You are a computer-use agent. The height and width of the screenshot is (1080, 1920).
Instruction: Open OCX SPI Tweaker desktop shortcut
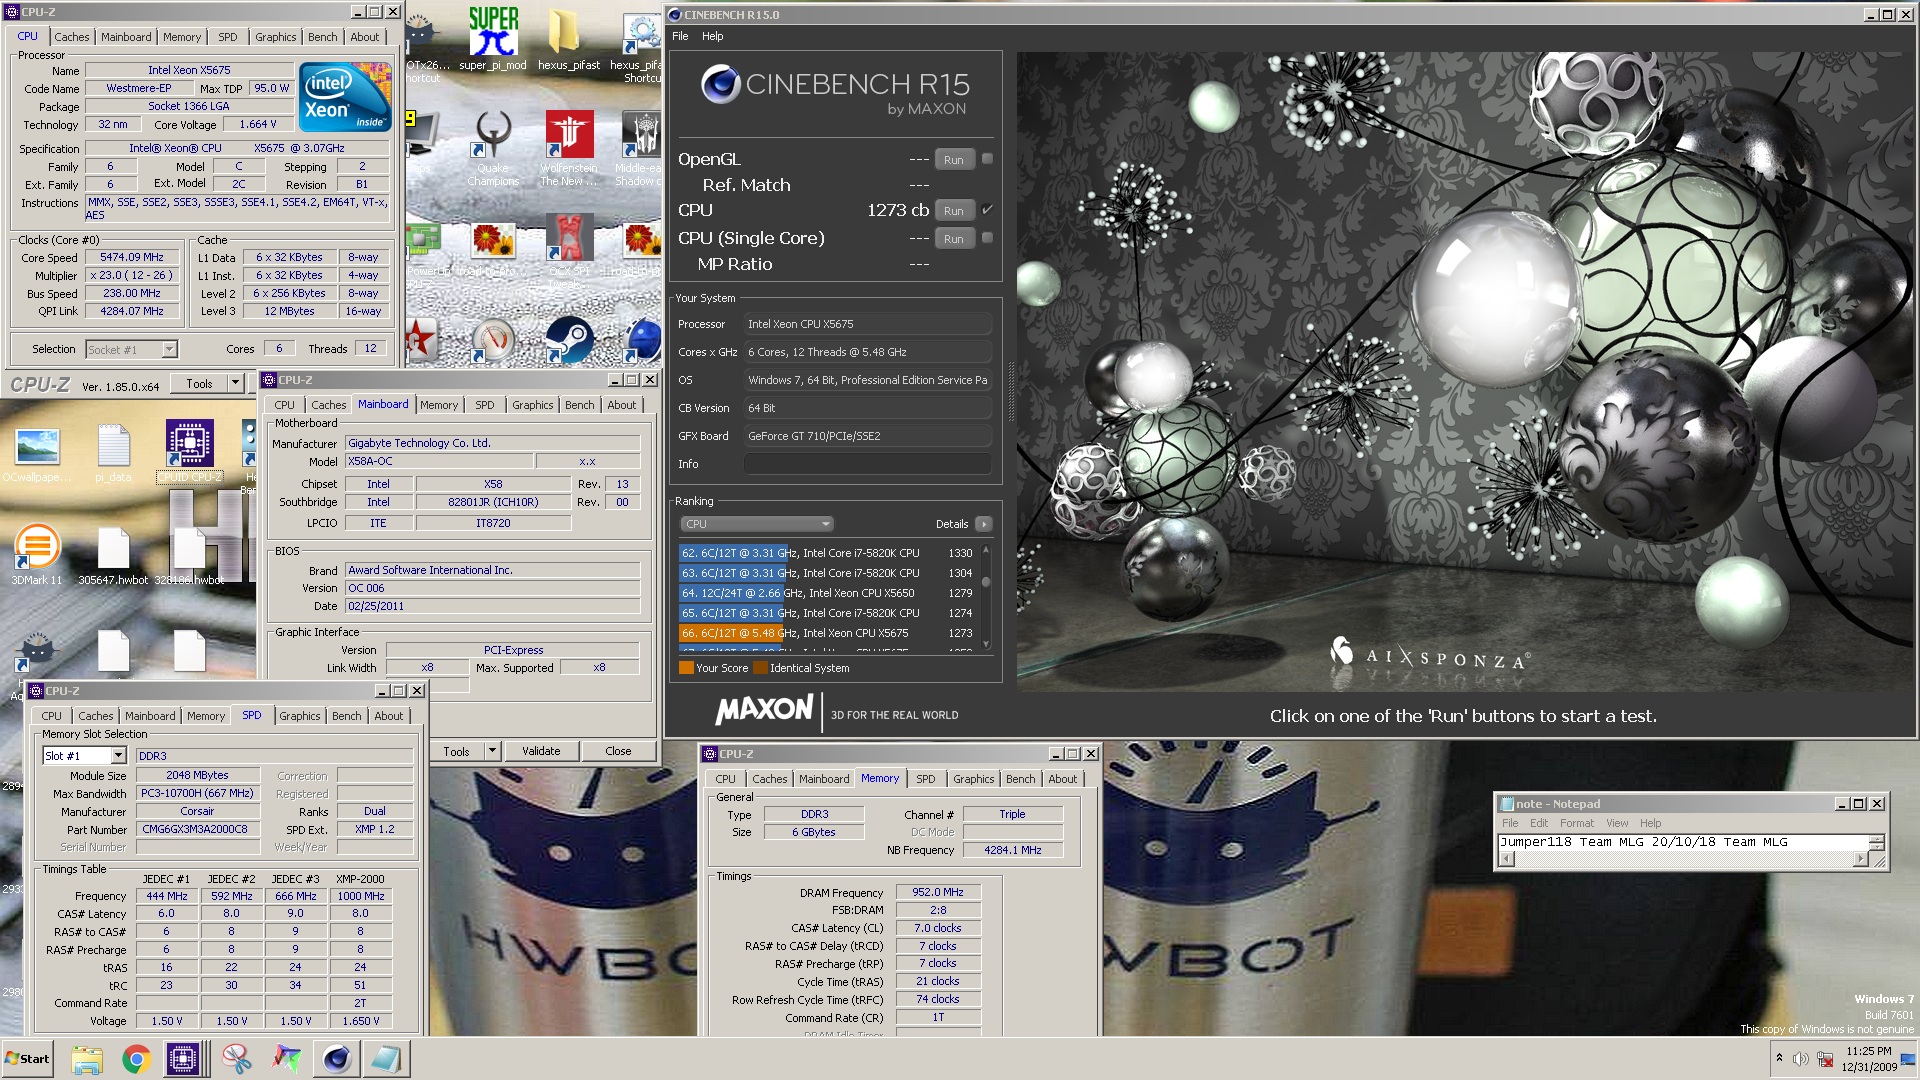click(569, 246)
